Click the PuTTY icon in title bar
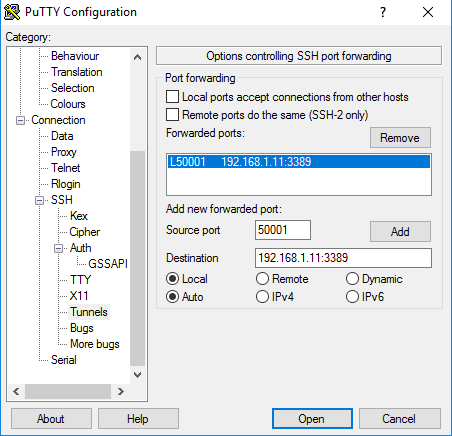The height and width of the screenshot is (436, 452). click(x=12, y=12)
